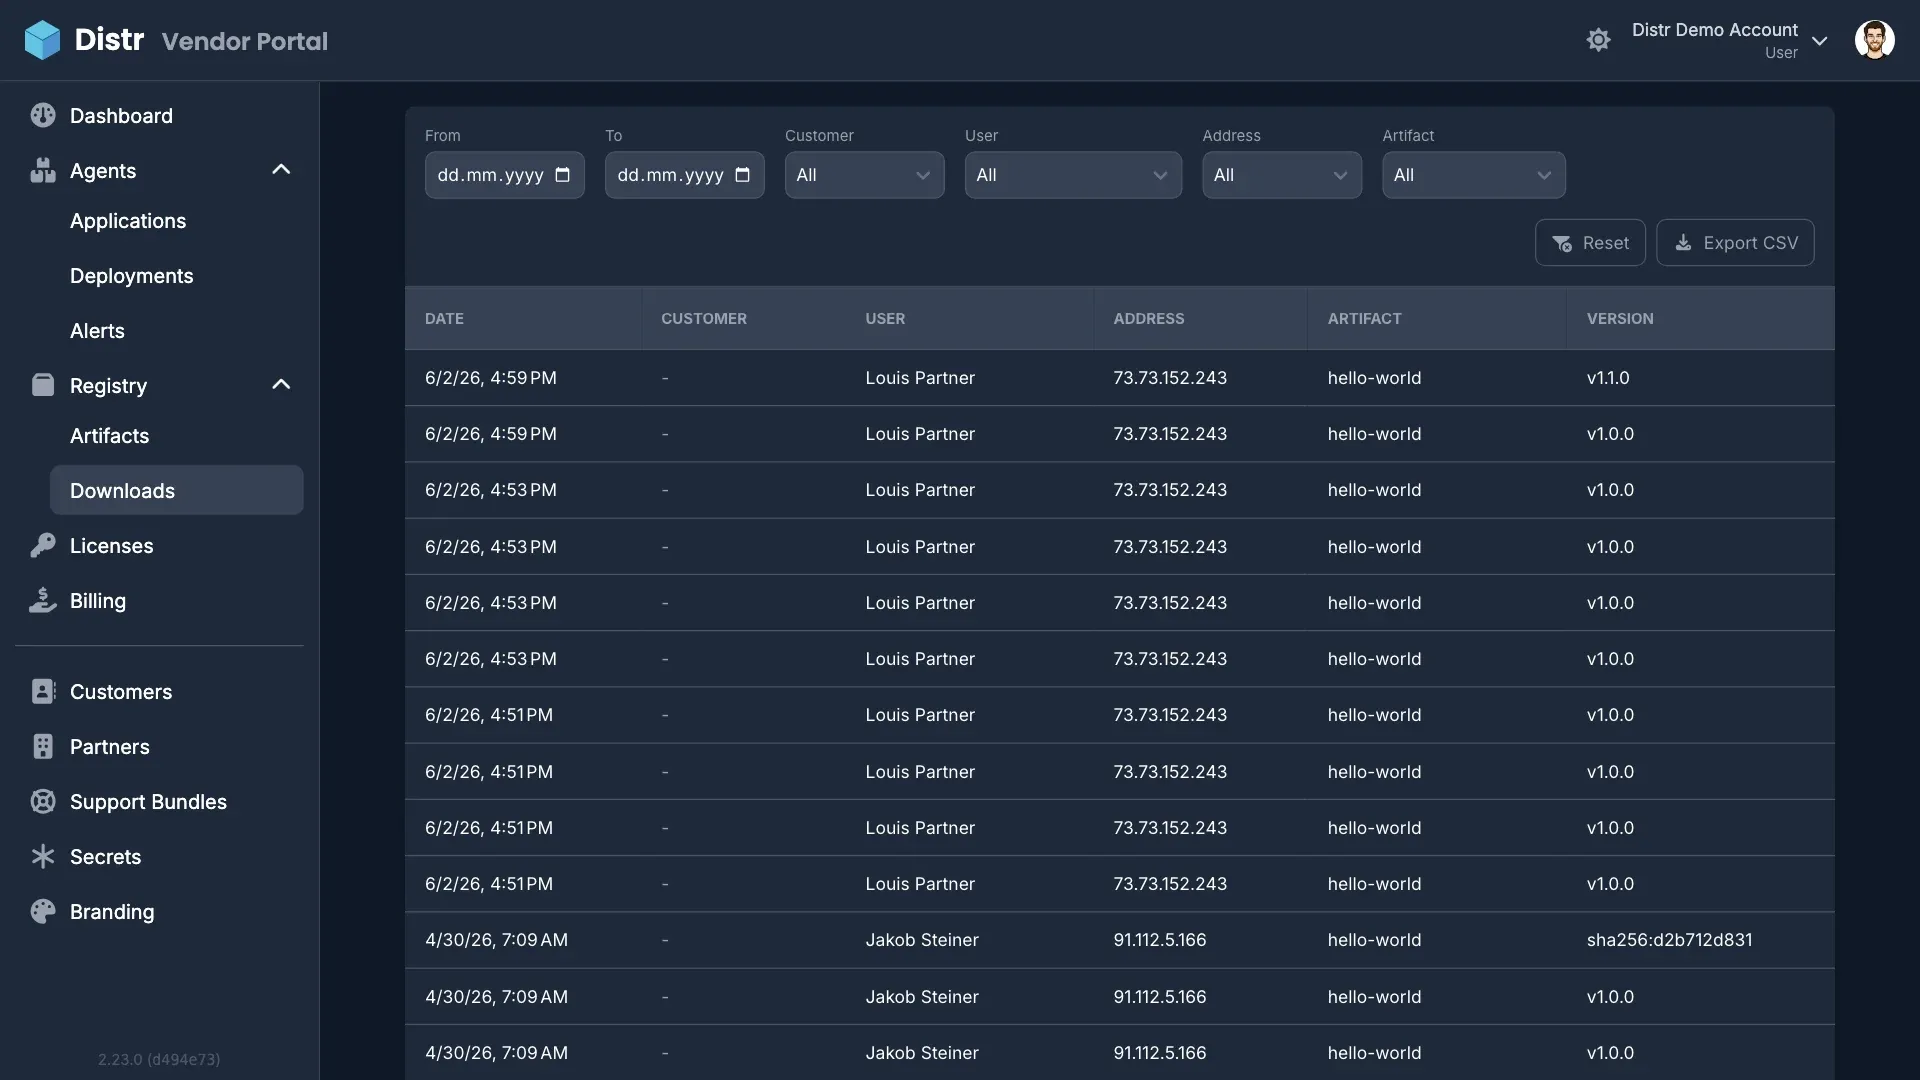Collapse the Agents section chevron
Image resolution: width=1920 pixels, height=1080 pixels.
pyautogui.click(x=281, y=170)
